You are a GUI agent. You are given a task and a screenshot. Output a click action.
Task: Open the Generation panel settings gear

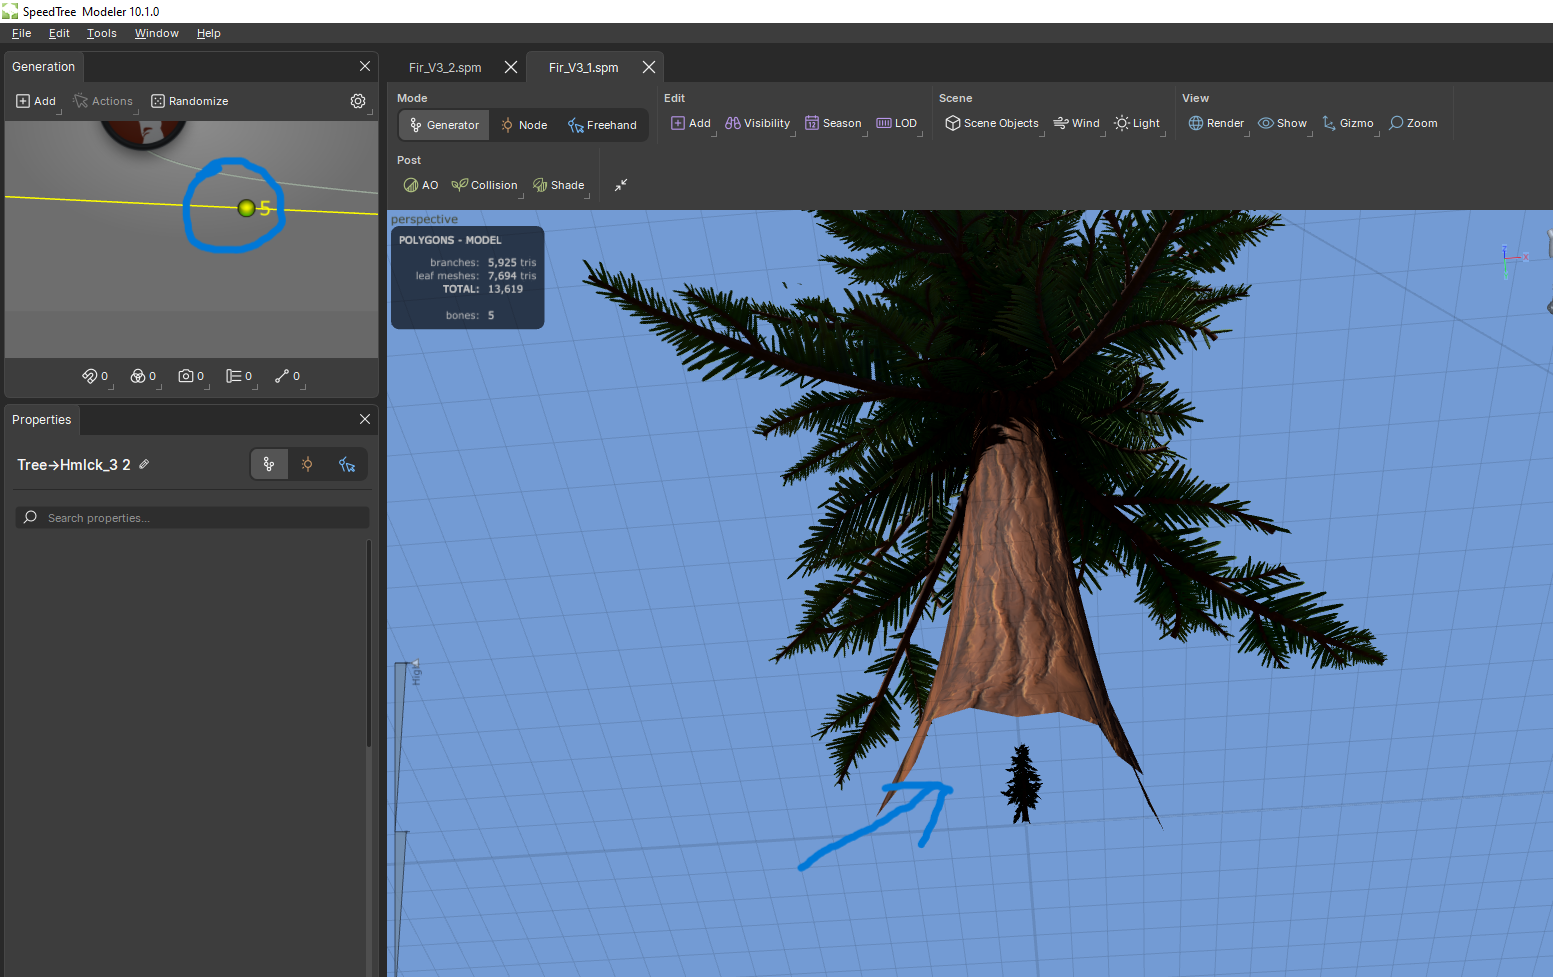tap(358, 101)
